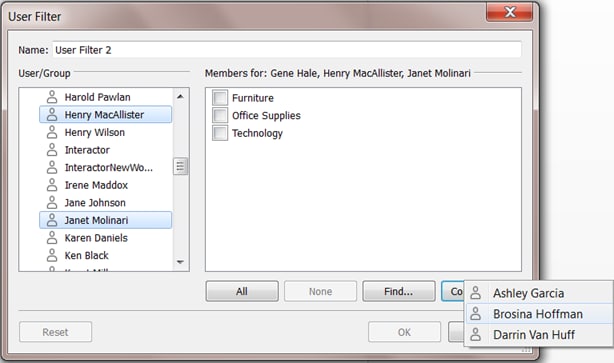Enable the Technology checkbox
This screenshot has height=363, width=614.
tap(220, 133)
